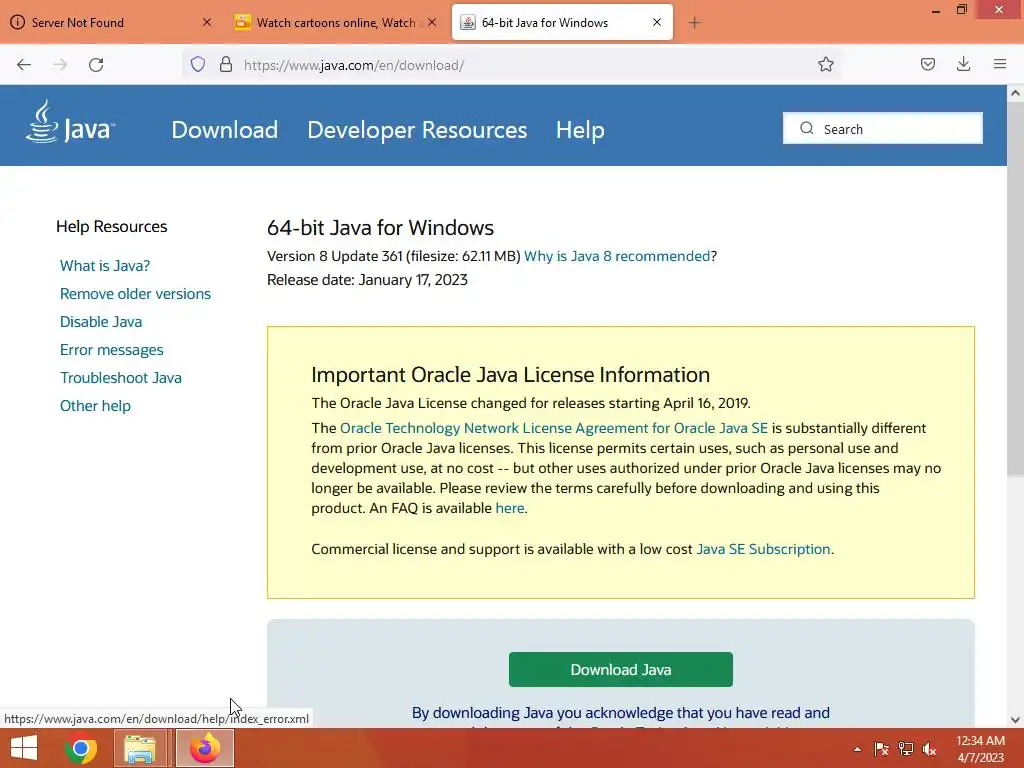The height and width of the screenshot is (768, 1024).
Task: Click the Java logo in header
Action: click(x=71, y=122)
